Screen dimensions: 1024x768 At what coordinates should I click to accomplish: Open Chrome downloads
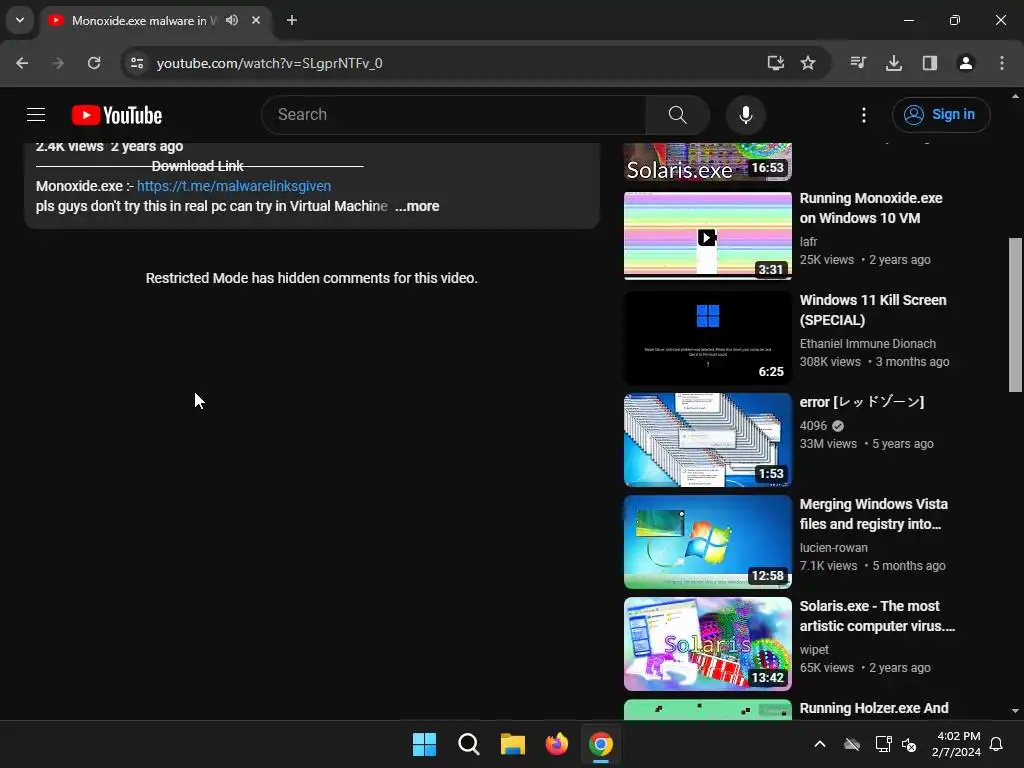(x=894, y=63)
